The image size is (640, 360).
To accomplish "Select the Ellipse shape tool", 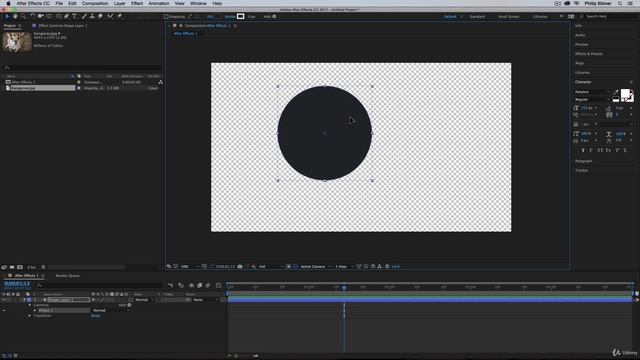I will click(x=58, y=16).
